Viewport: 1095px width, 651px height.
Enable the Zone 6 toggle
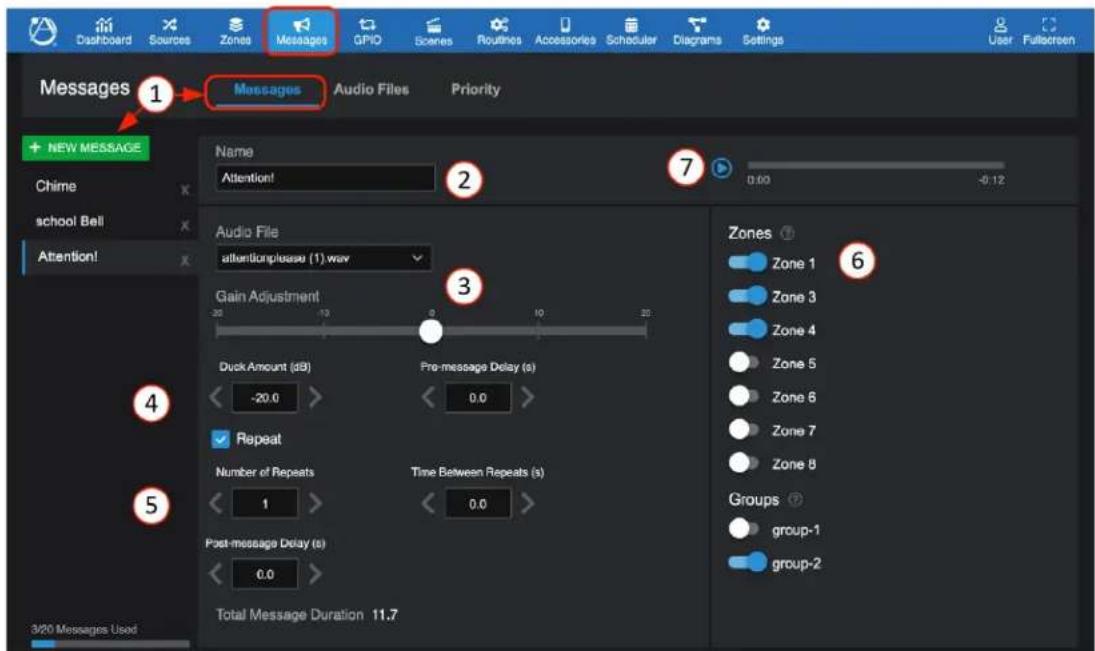pos(744,396)
